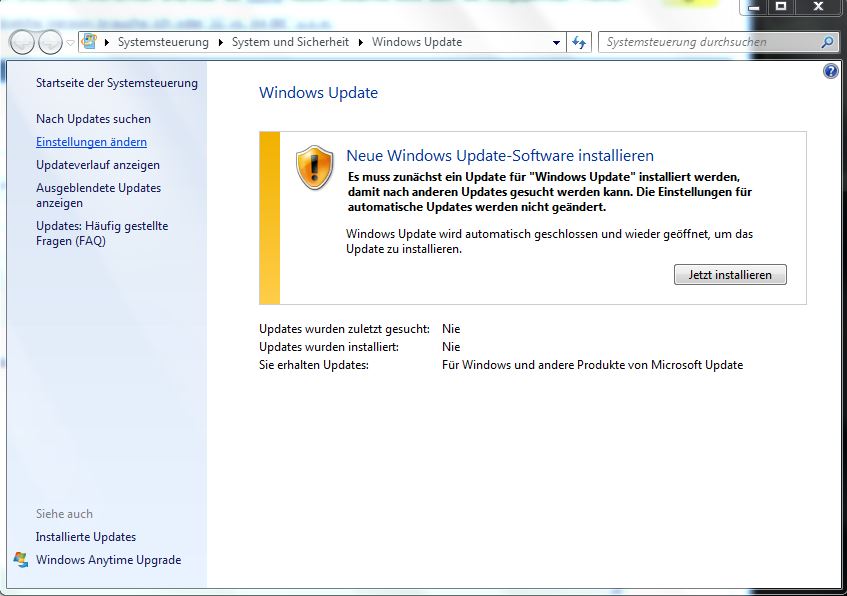The height and width of the screenshot is (596, 847).
Task: Click the forward navigation arrow
Action: click(x=50, y=42)
